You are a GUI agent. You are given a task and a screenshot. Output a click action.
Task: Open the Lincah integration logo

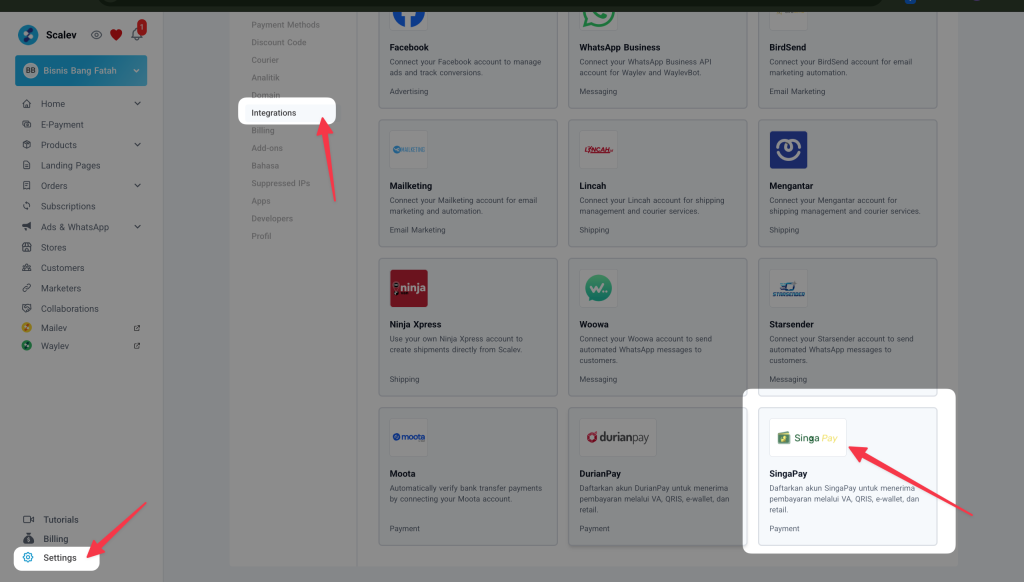[x=598, y=150]
